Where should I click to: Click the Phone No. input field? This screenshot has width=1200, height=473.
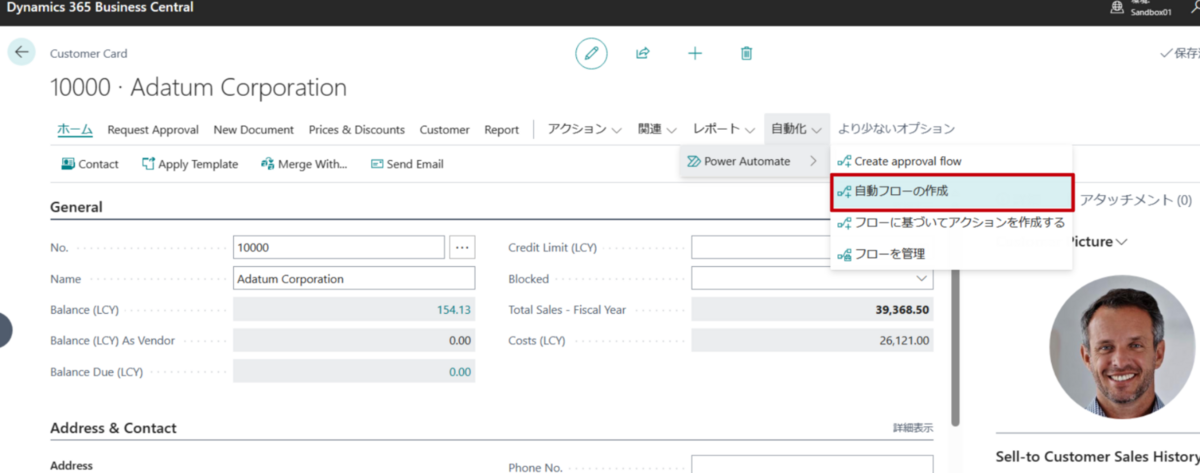[x=813, y=466]
